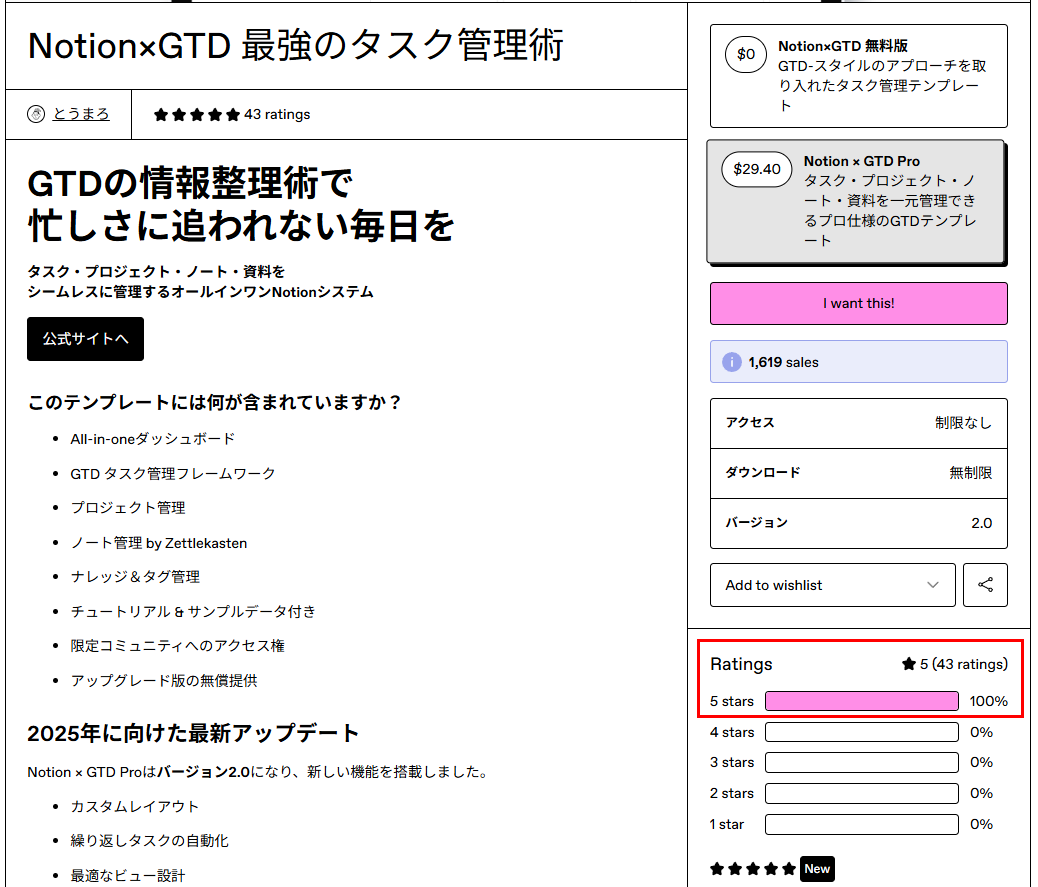The height and width of the screenshot is (887, 1038).
Task: Click the 4 stars rating bar
Action: point(862,732)
